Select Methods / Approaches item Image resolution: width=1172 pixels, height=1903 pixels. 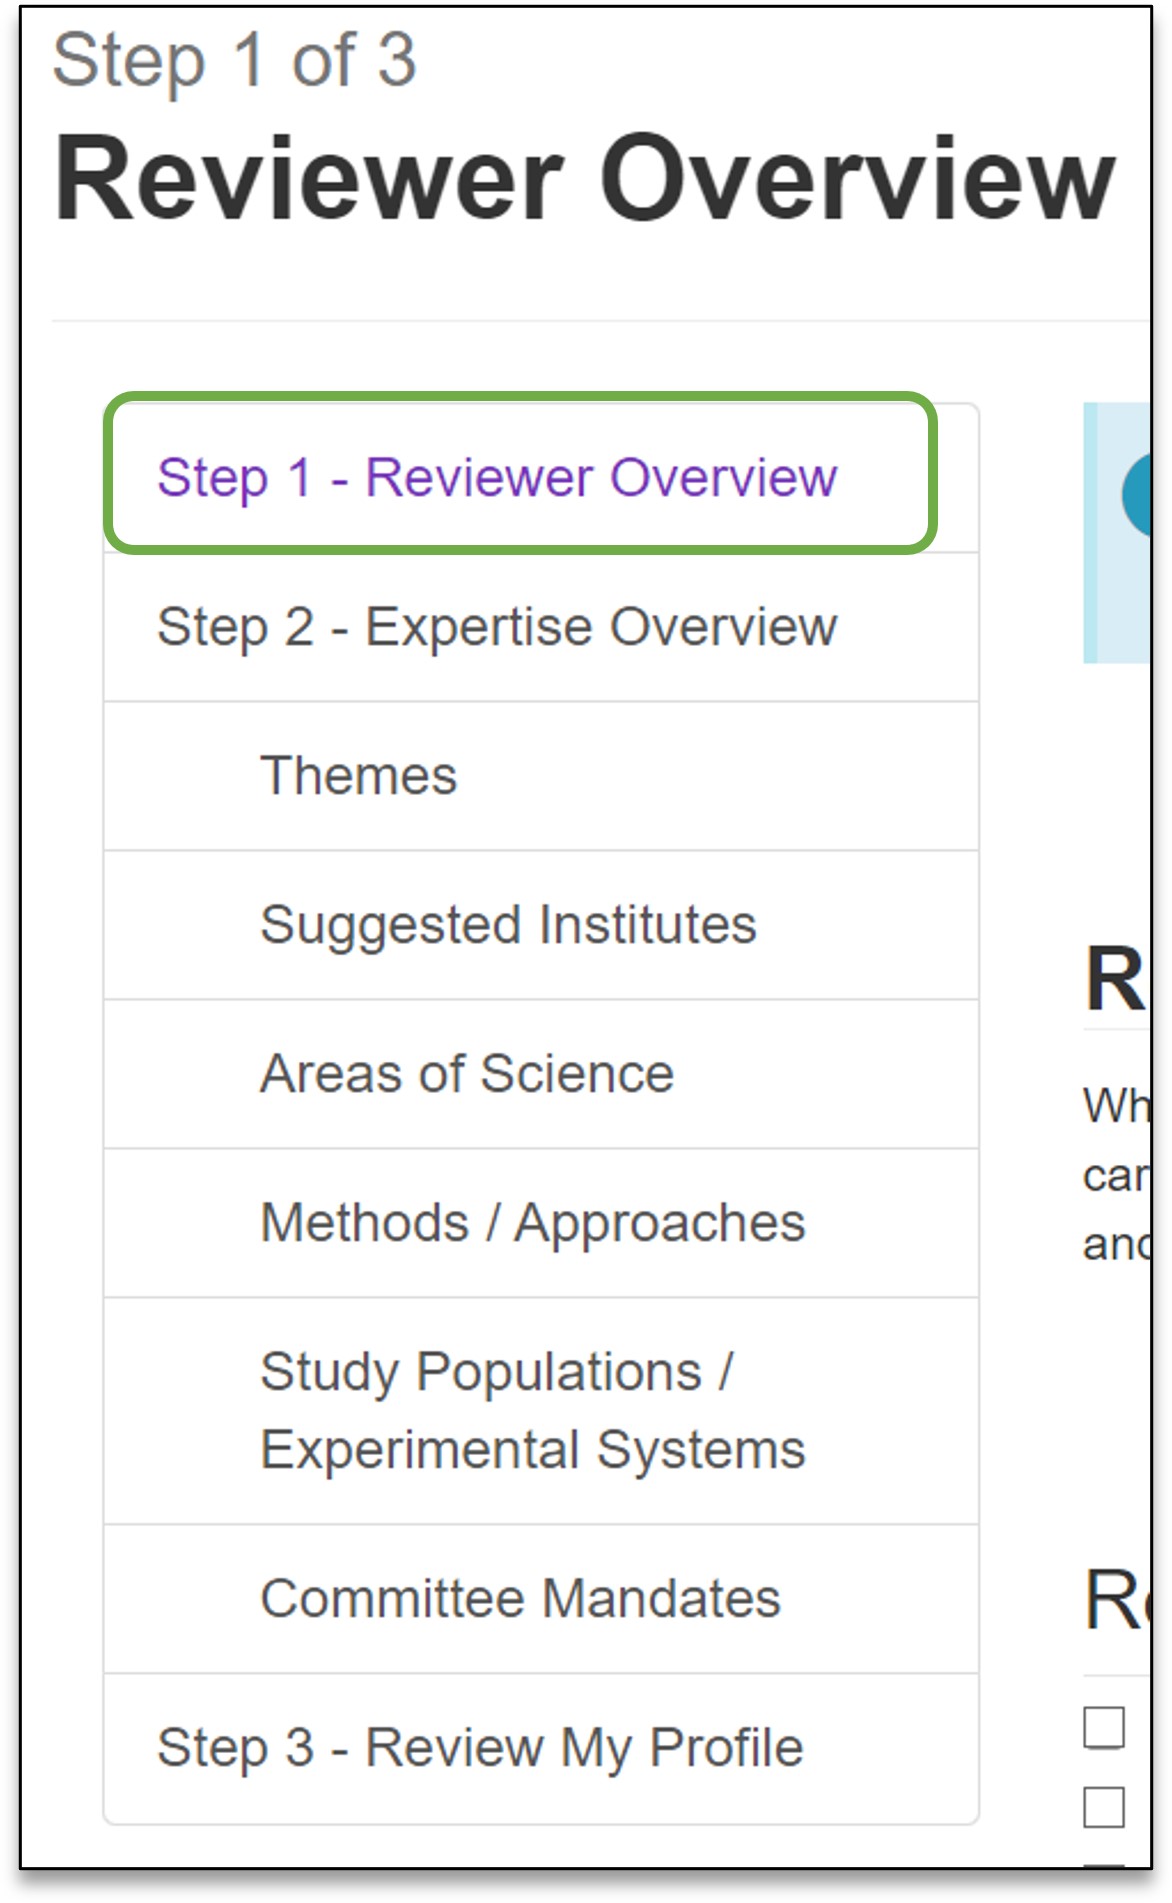click(x=532, y=1223)
